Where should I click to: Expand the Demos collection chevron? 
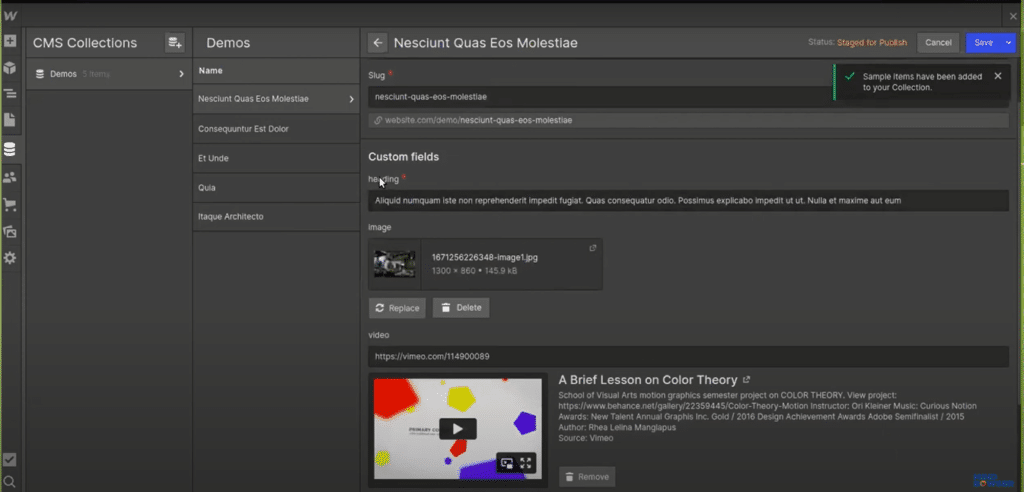point(181,74)
